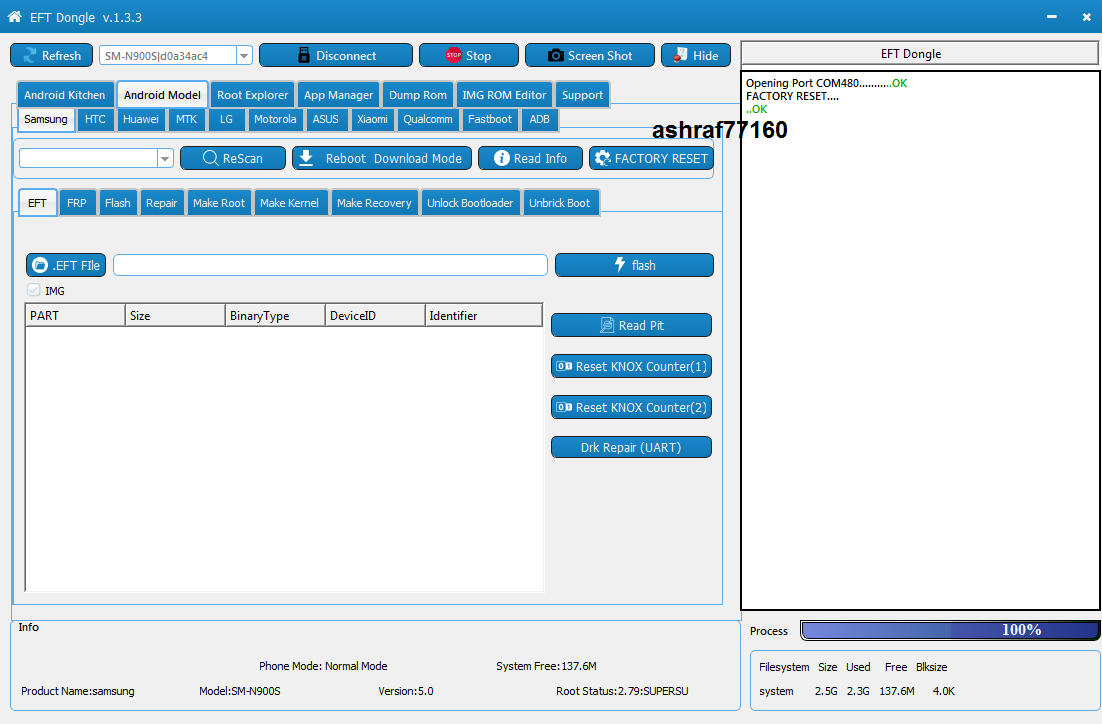
Task: Select the ASUS brand tab
Action: pos(325,119)
